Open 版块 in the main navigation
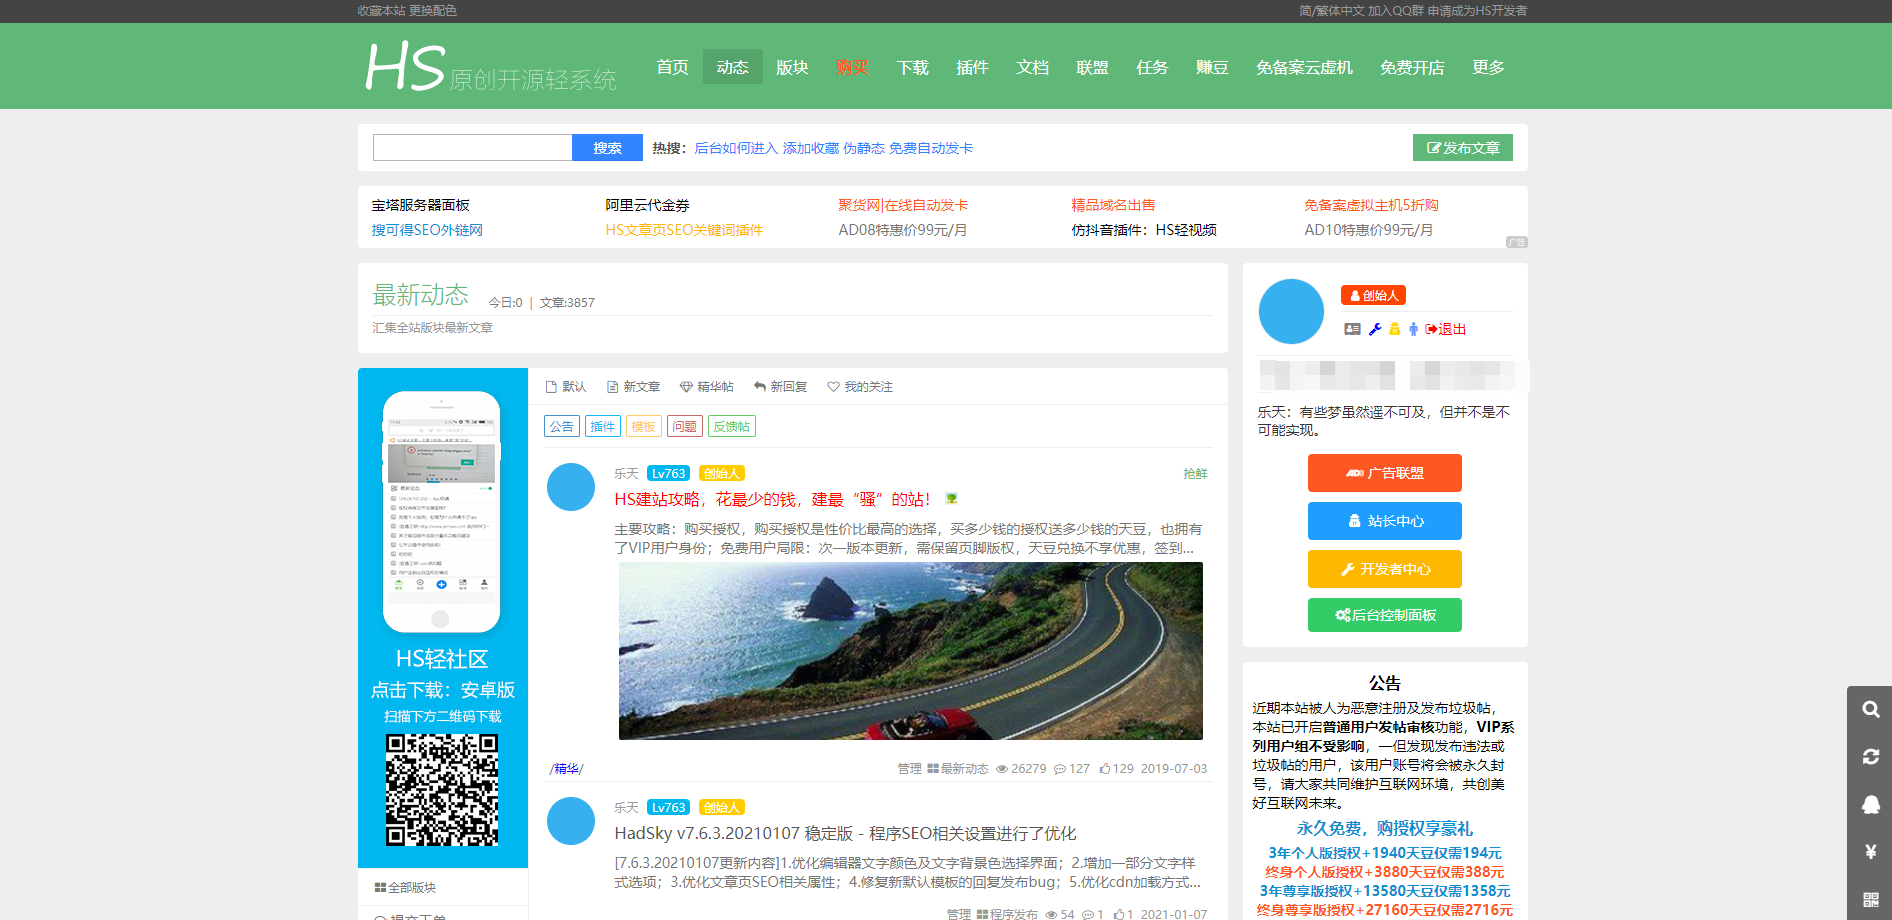Viewport: 1892px width, 920px height. tap(793, 67)
